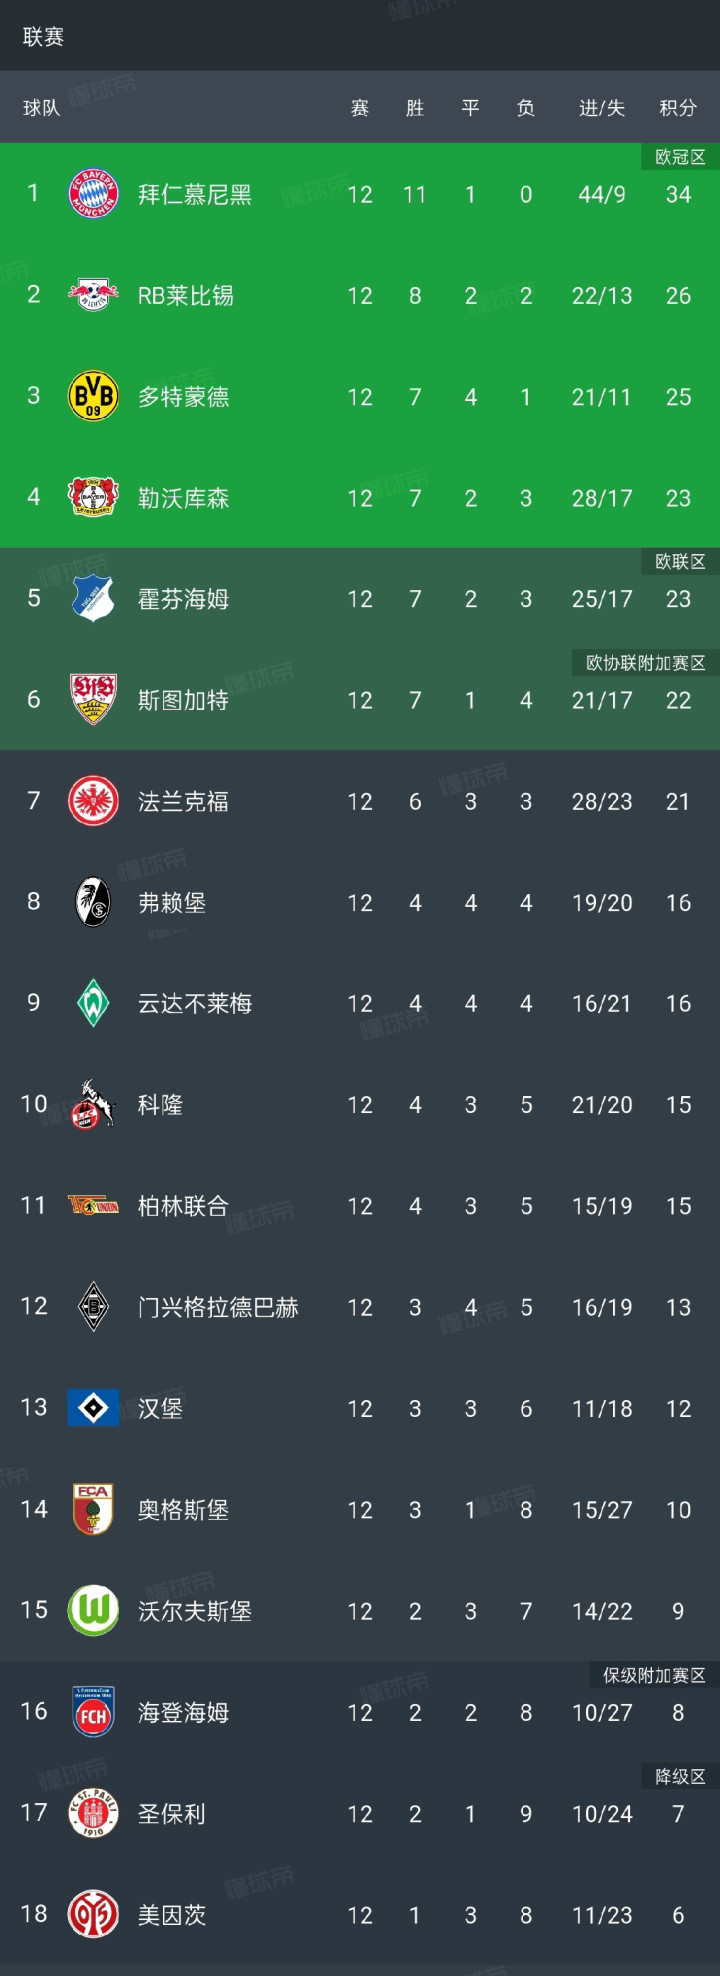Select the St. Pauli team badge
Screen dimensions: 720x1976
pyautogui.click(x=93, y=1813)
